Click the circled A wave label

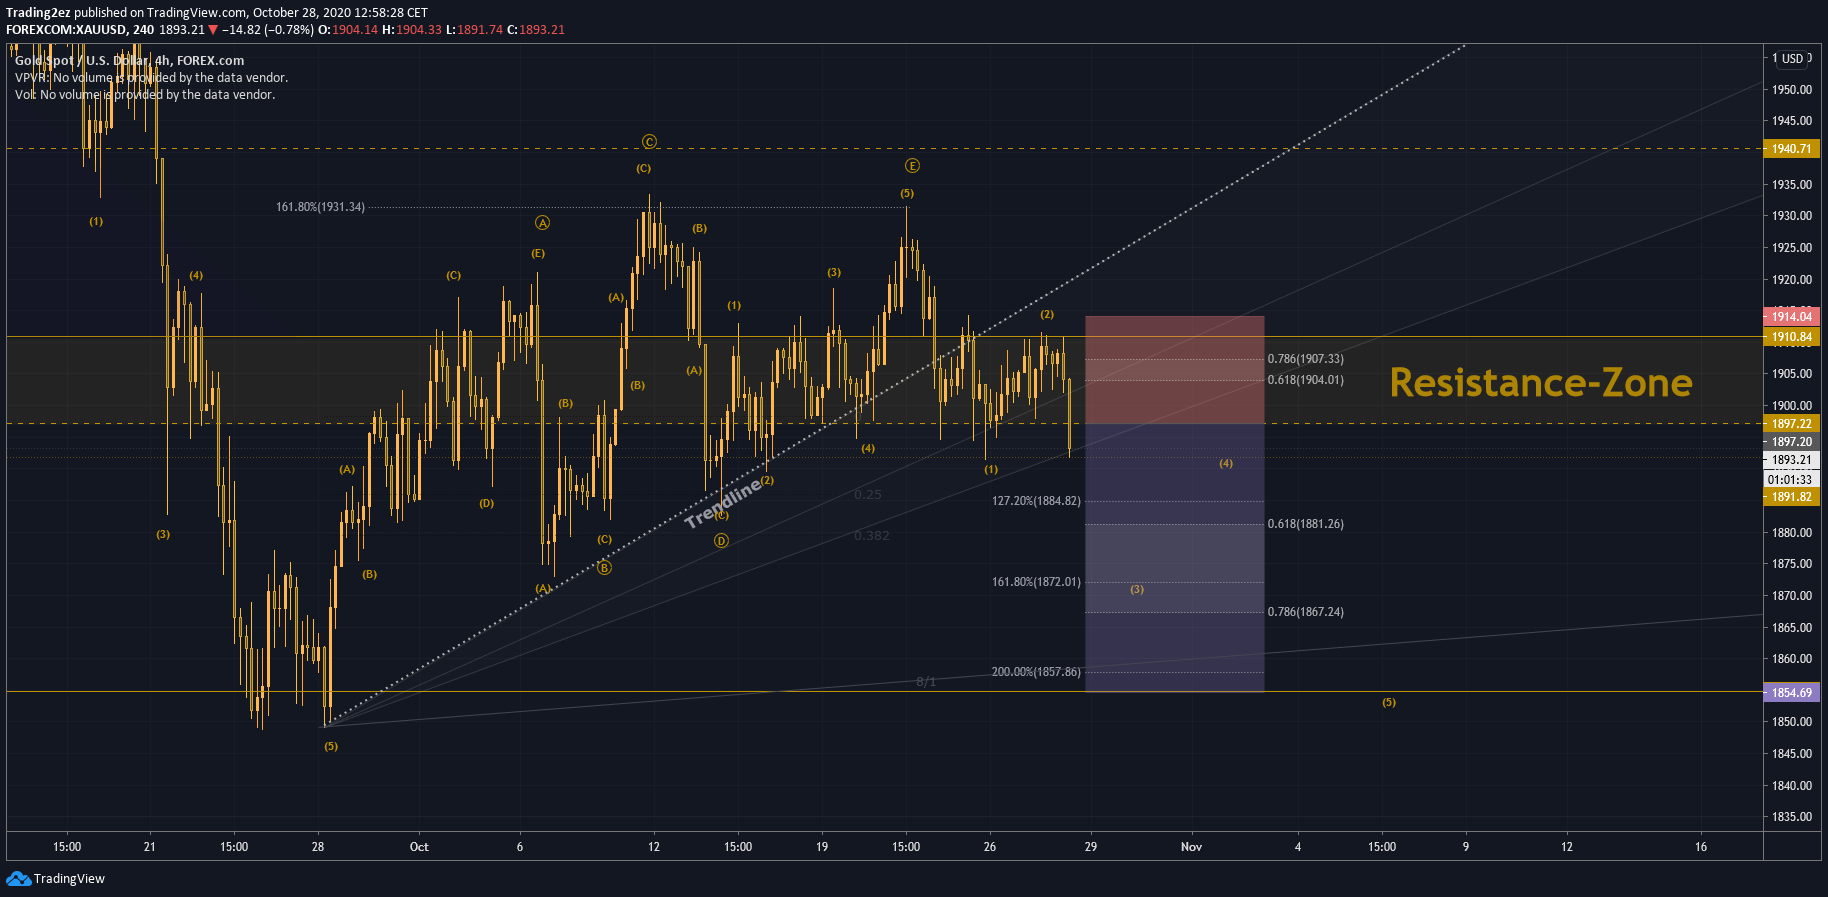542,223
